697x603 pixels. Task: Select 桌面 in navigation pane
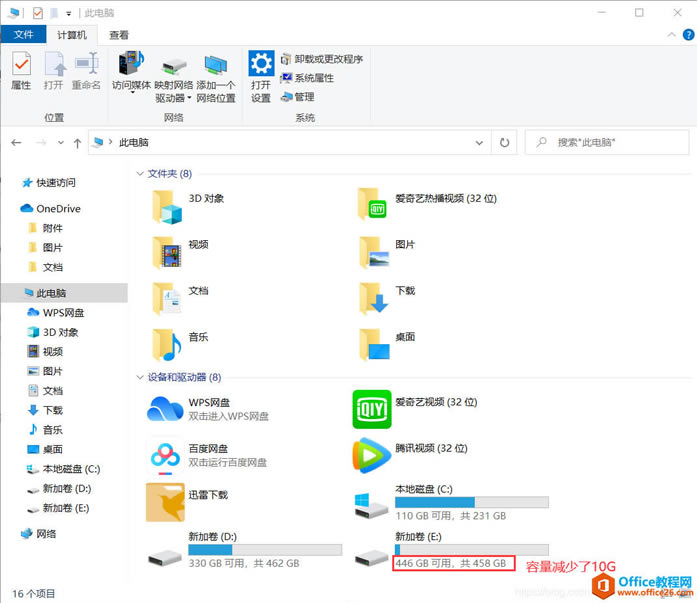(x=46, y=449)
